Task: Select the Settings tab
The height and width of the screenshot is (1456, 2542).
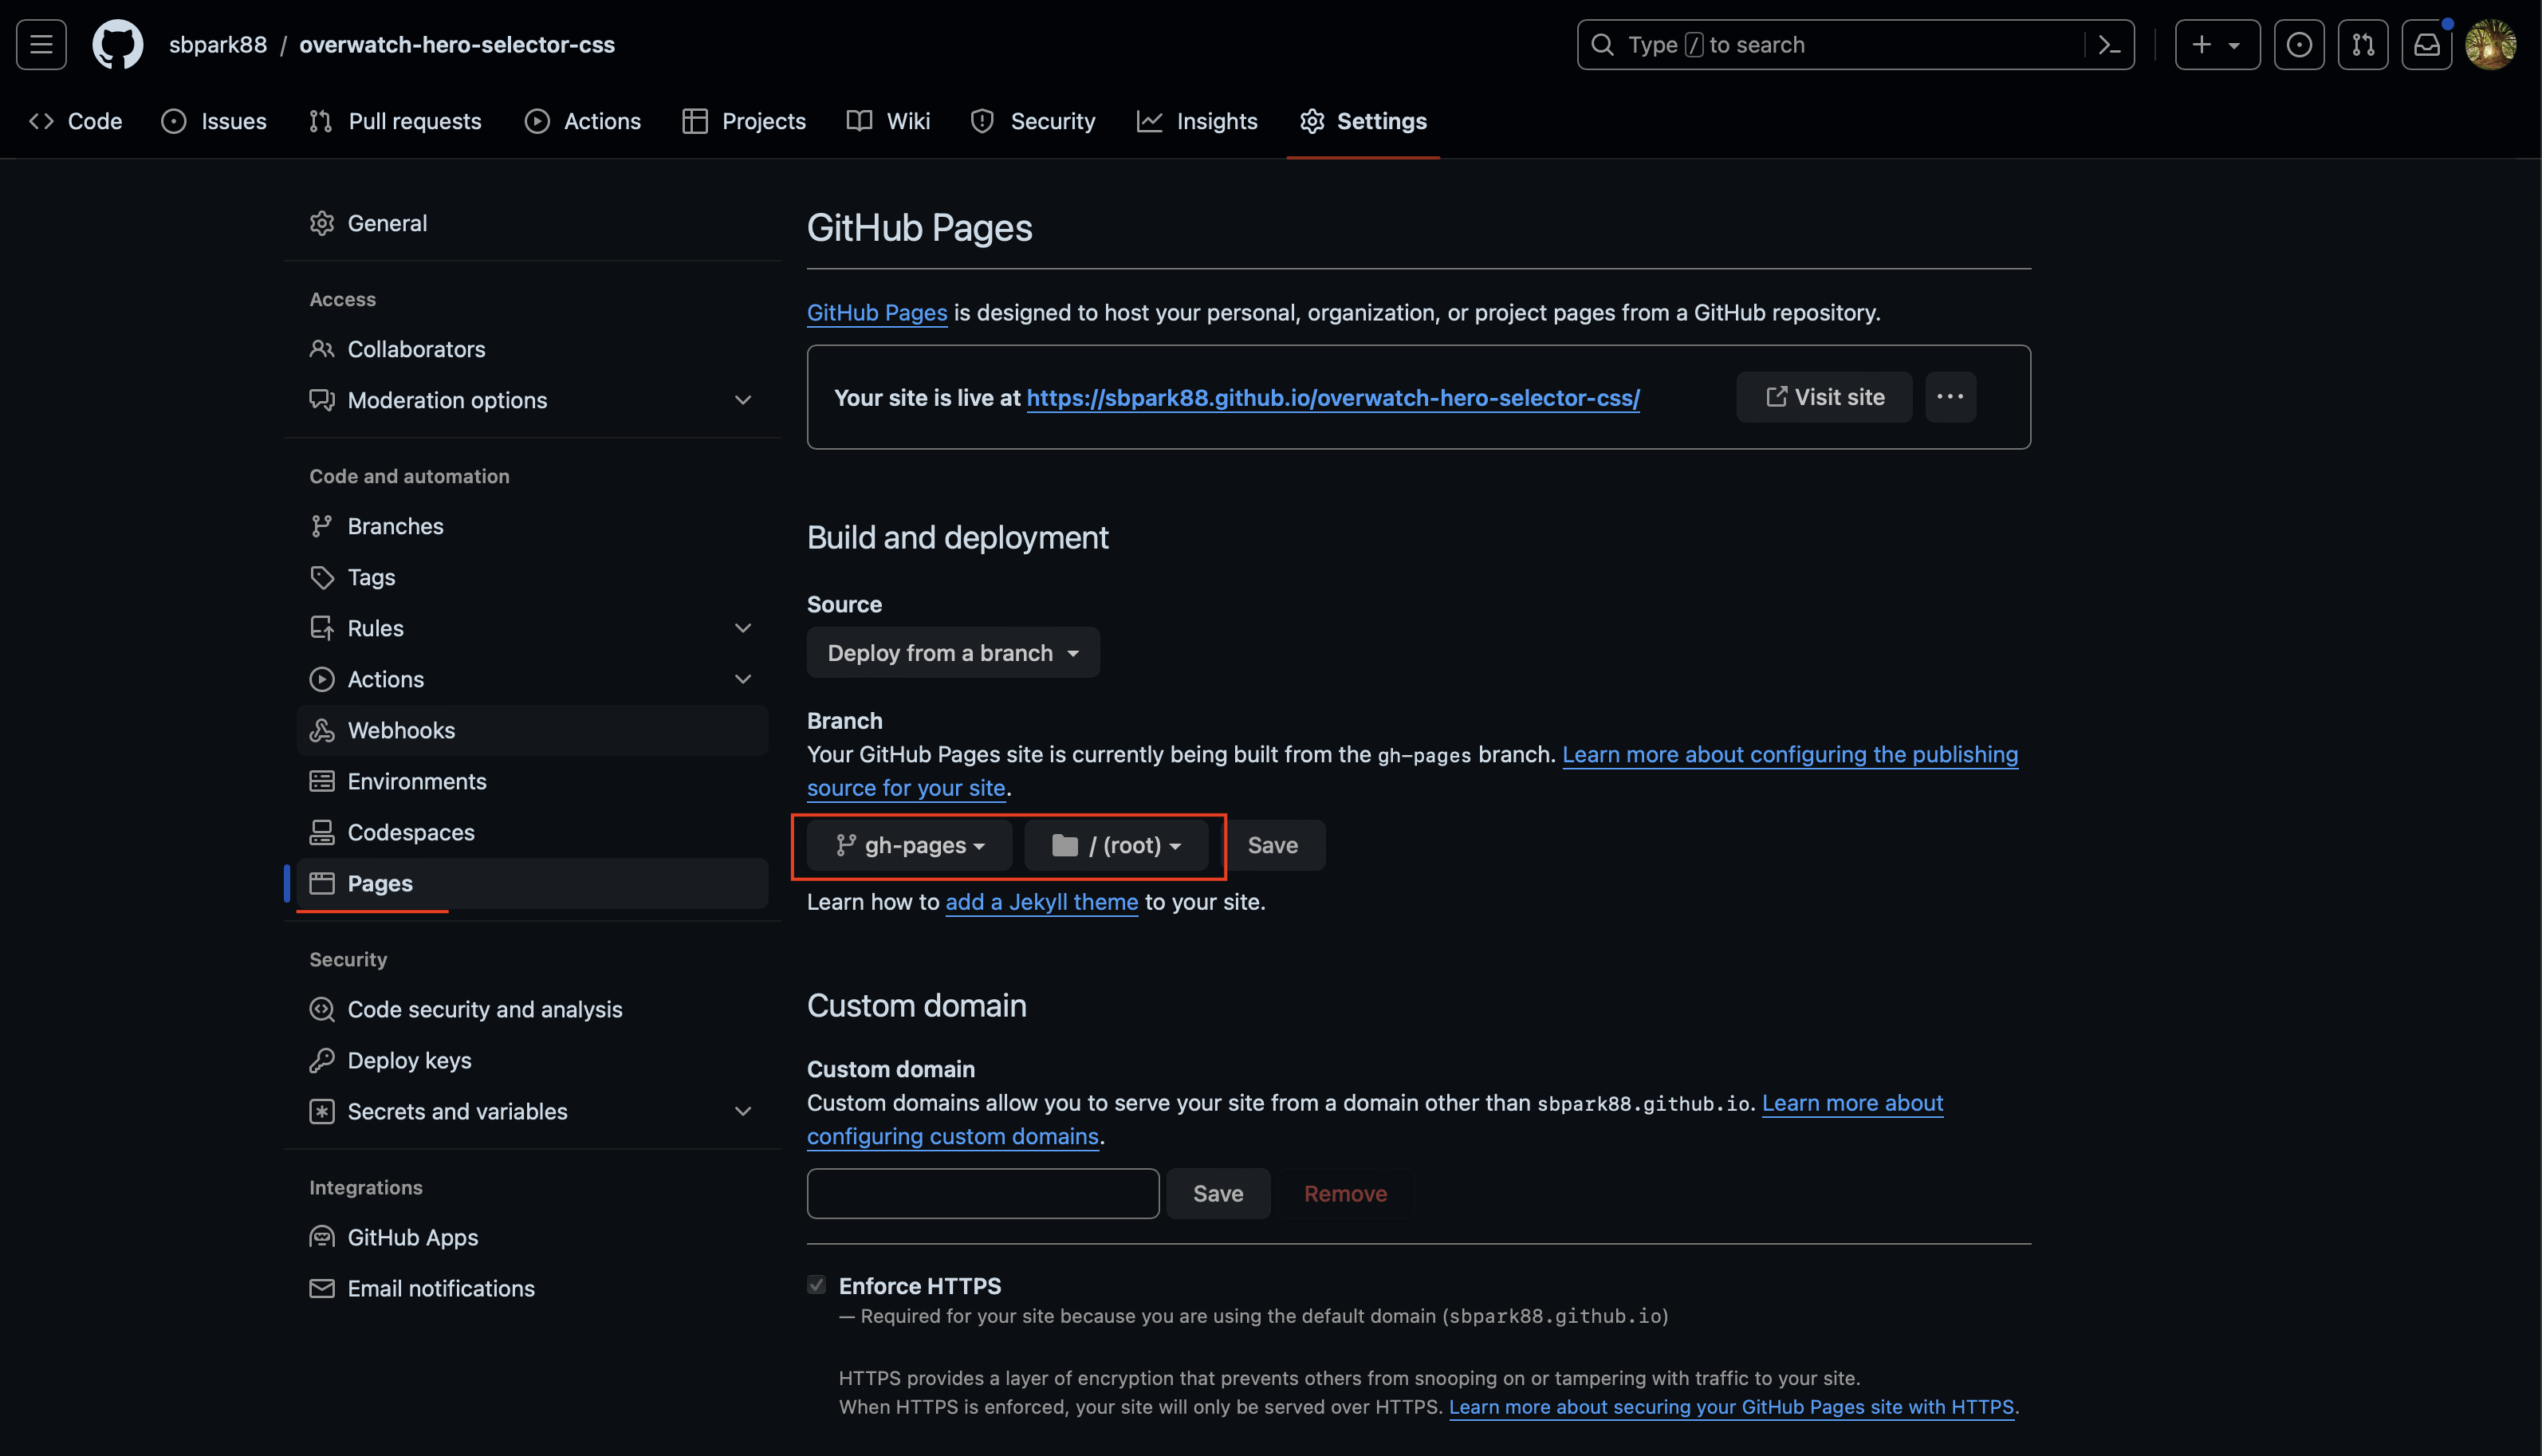Action: point(1363,121)
